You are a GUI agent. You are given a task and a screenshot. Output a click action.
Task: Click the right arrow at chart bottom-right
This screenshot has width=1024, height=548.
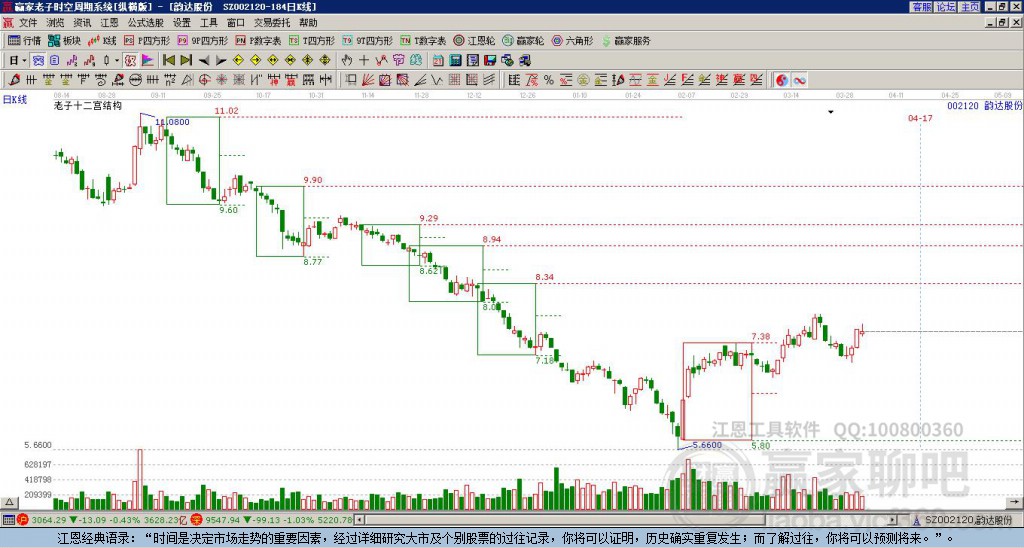1015,502
